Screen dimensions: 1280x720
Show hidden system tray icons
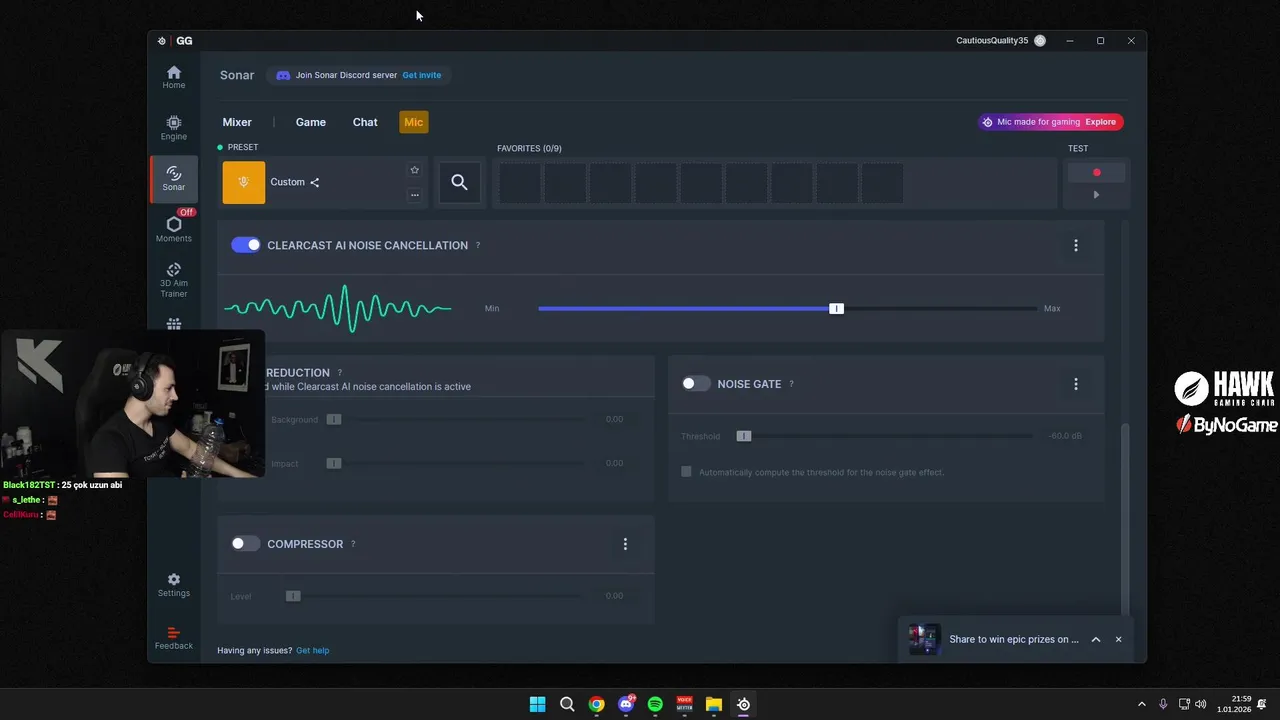tap(1141, 704)
